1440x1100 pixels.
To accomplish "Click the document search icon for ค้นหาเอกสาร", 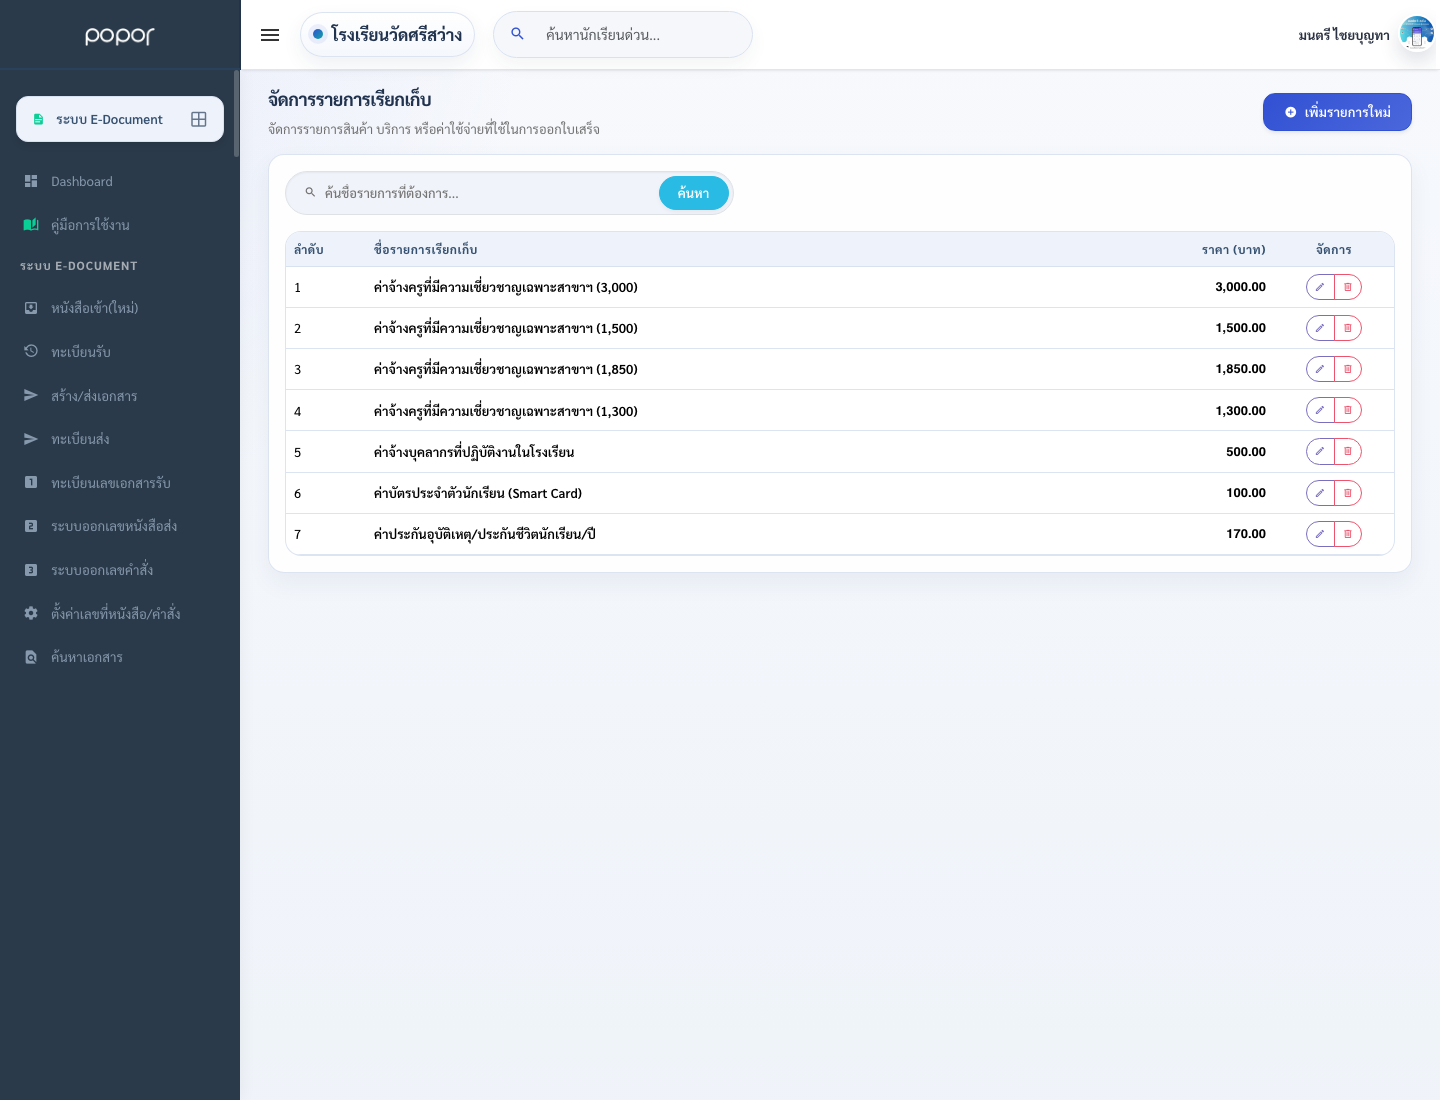I will pyautogui.click(x=31, y=657).
